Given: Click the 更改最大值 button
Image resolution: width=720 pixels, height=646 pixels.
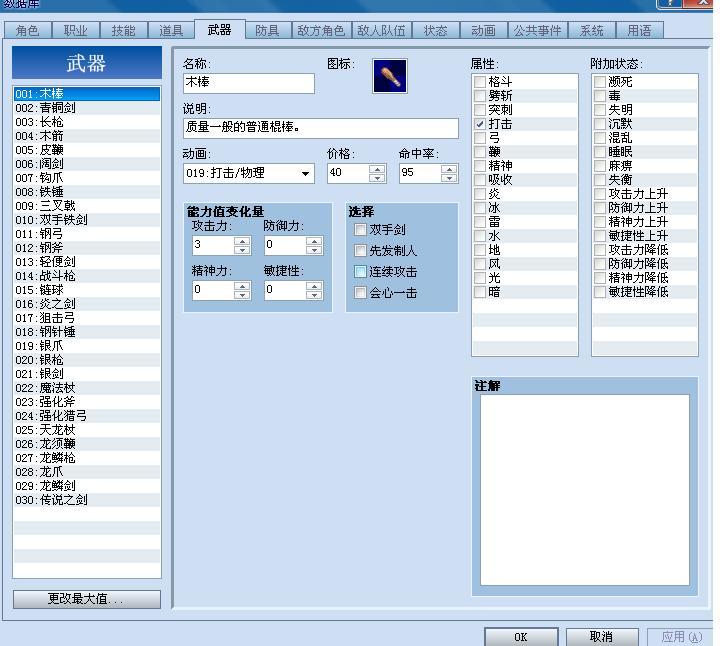Looking at the screenshot, I should pos(87,599).
